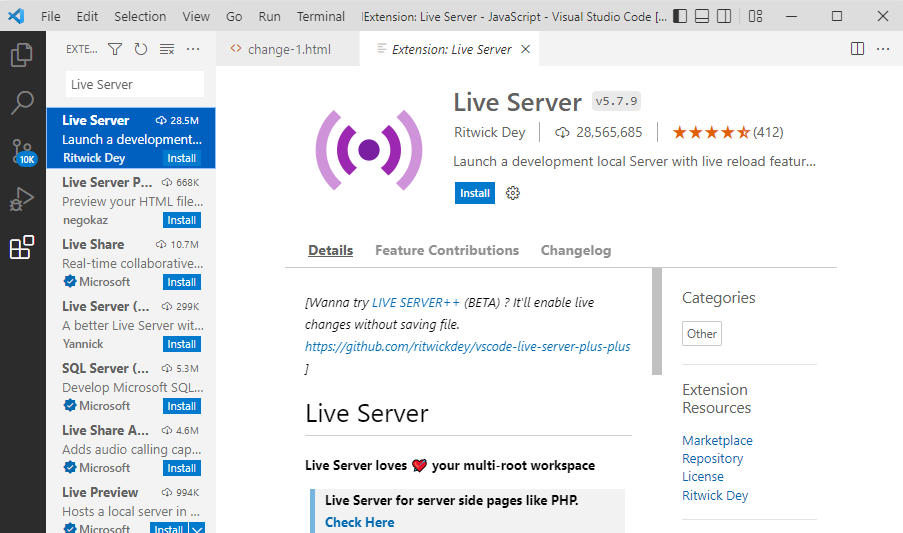The width and height of the screenshot is (903, 533).
Task: Toggle secondary side bar visibility
Action: click(724, 16)
